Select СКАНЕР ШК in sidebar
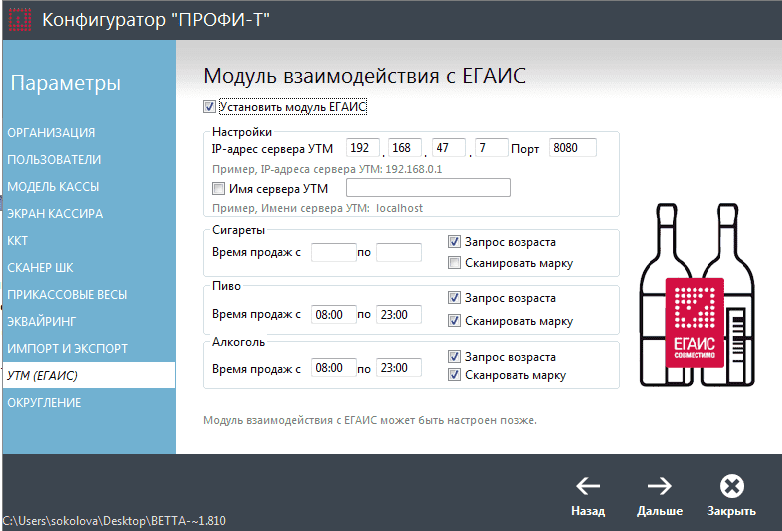782x531 pixels. click(89, 268)
